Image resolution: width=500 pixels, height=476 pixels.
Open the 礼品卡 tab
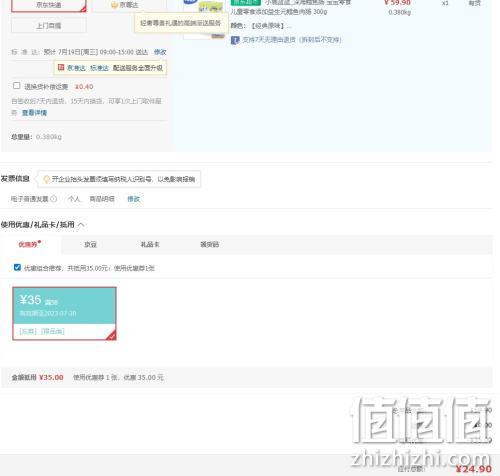[x=150, y=245]
